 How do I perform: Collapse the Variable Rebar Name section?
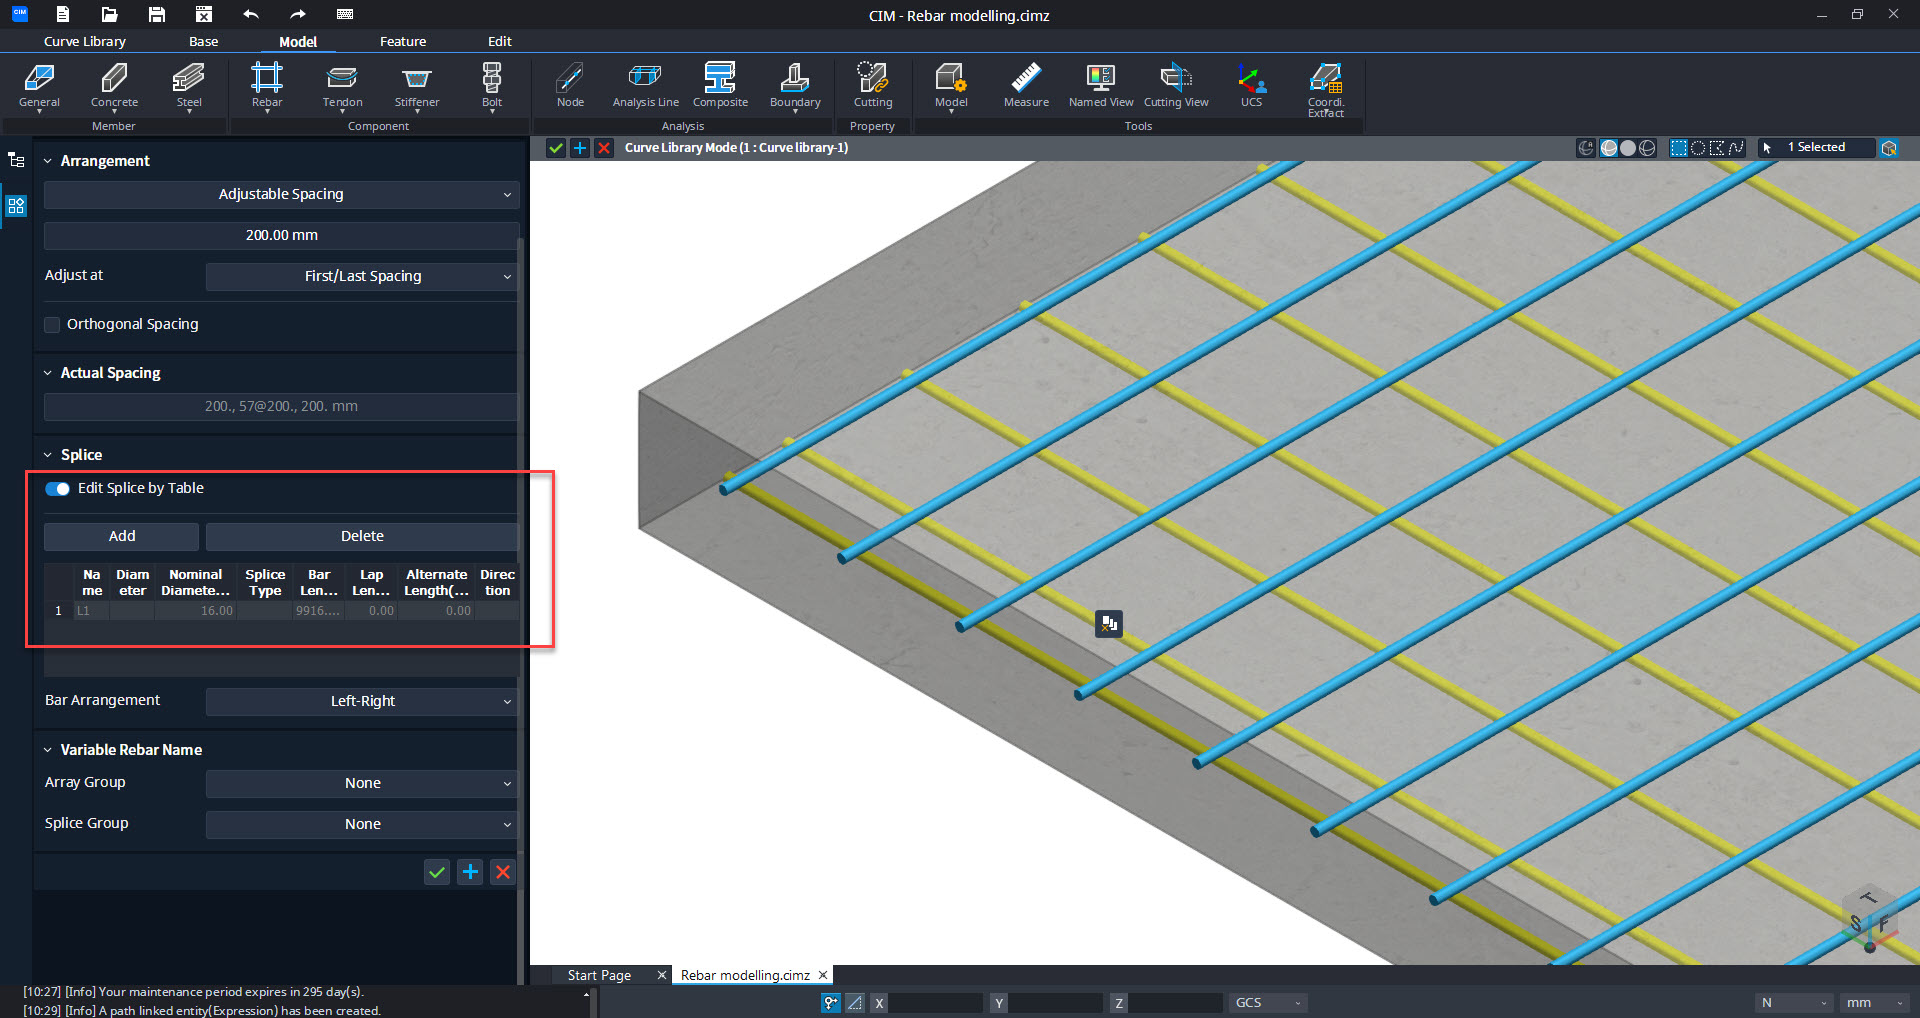(47, 750)
